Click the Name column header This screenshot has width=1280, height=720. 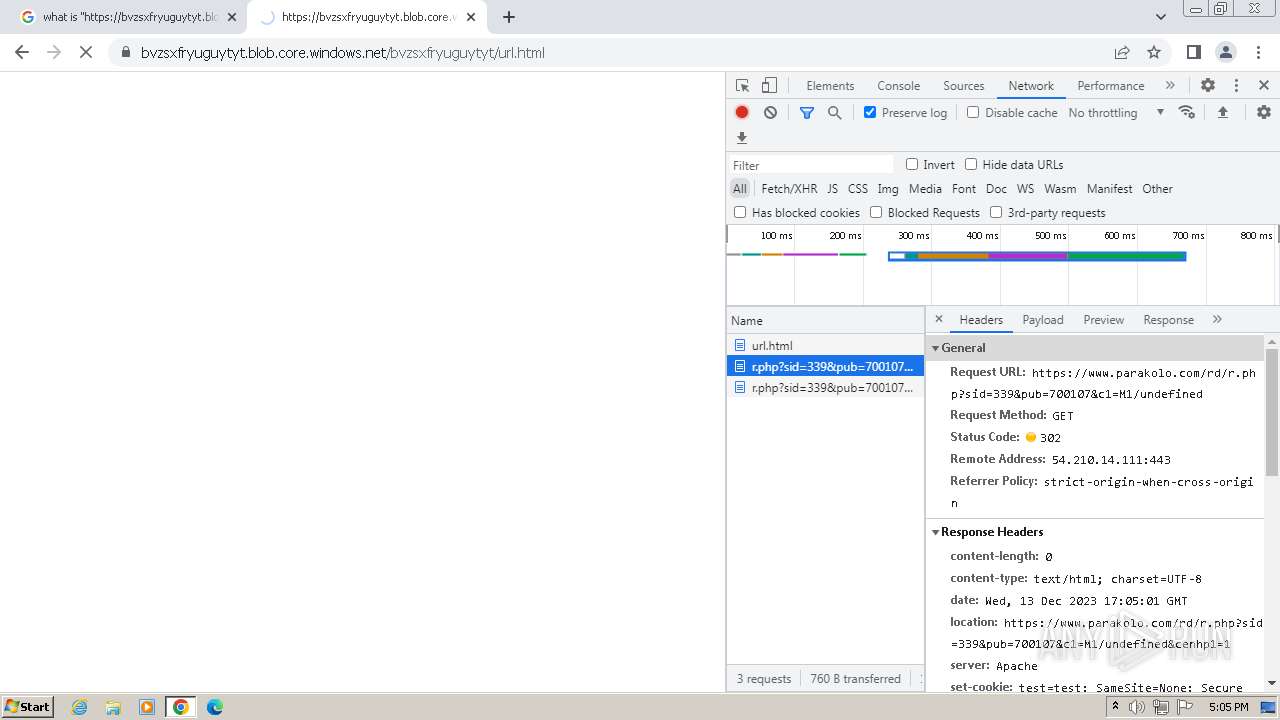(825, 321)
